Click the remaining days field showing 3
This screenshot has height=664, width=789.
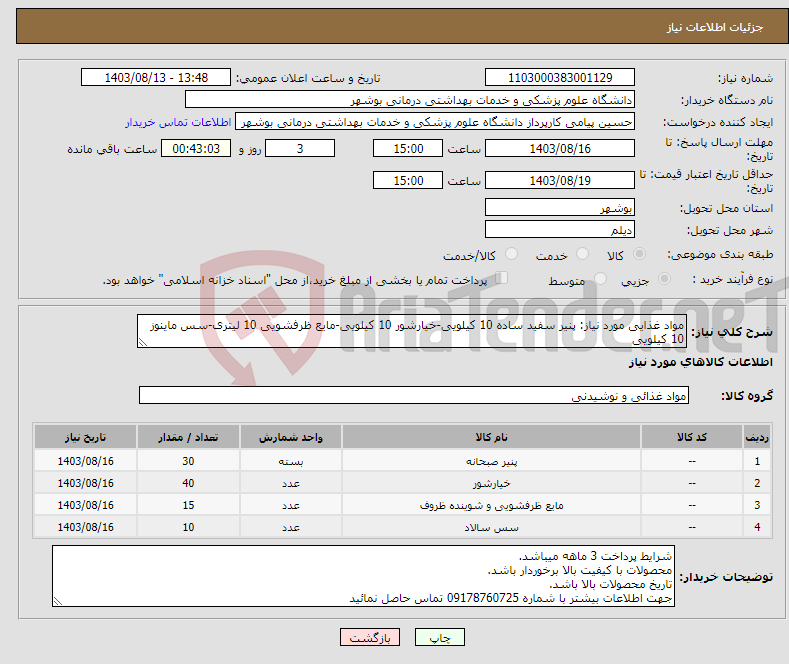300,148
